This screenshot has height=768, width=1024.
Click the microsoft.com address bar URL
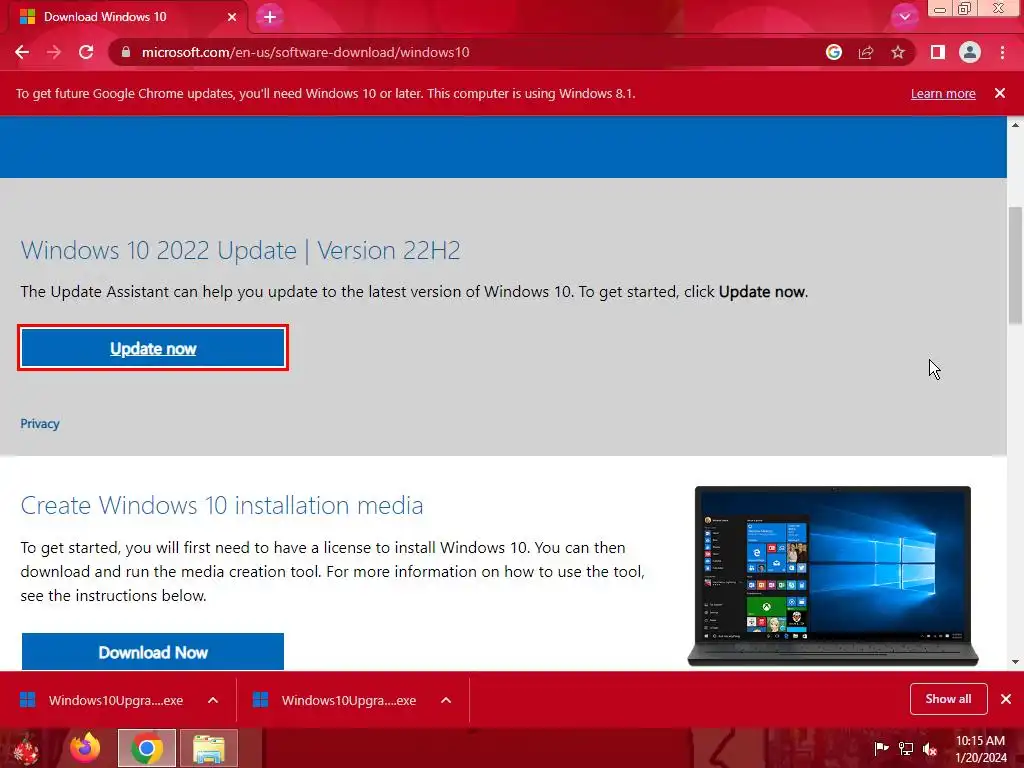pos(305,52)
